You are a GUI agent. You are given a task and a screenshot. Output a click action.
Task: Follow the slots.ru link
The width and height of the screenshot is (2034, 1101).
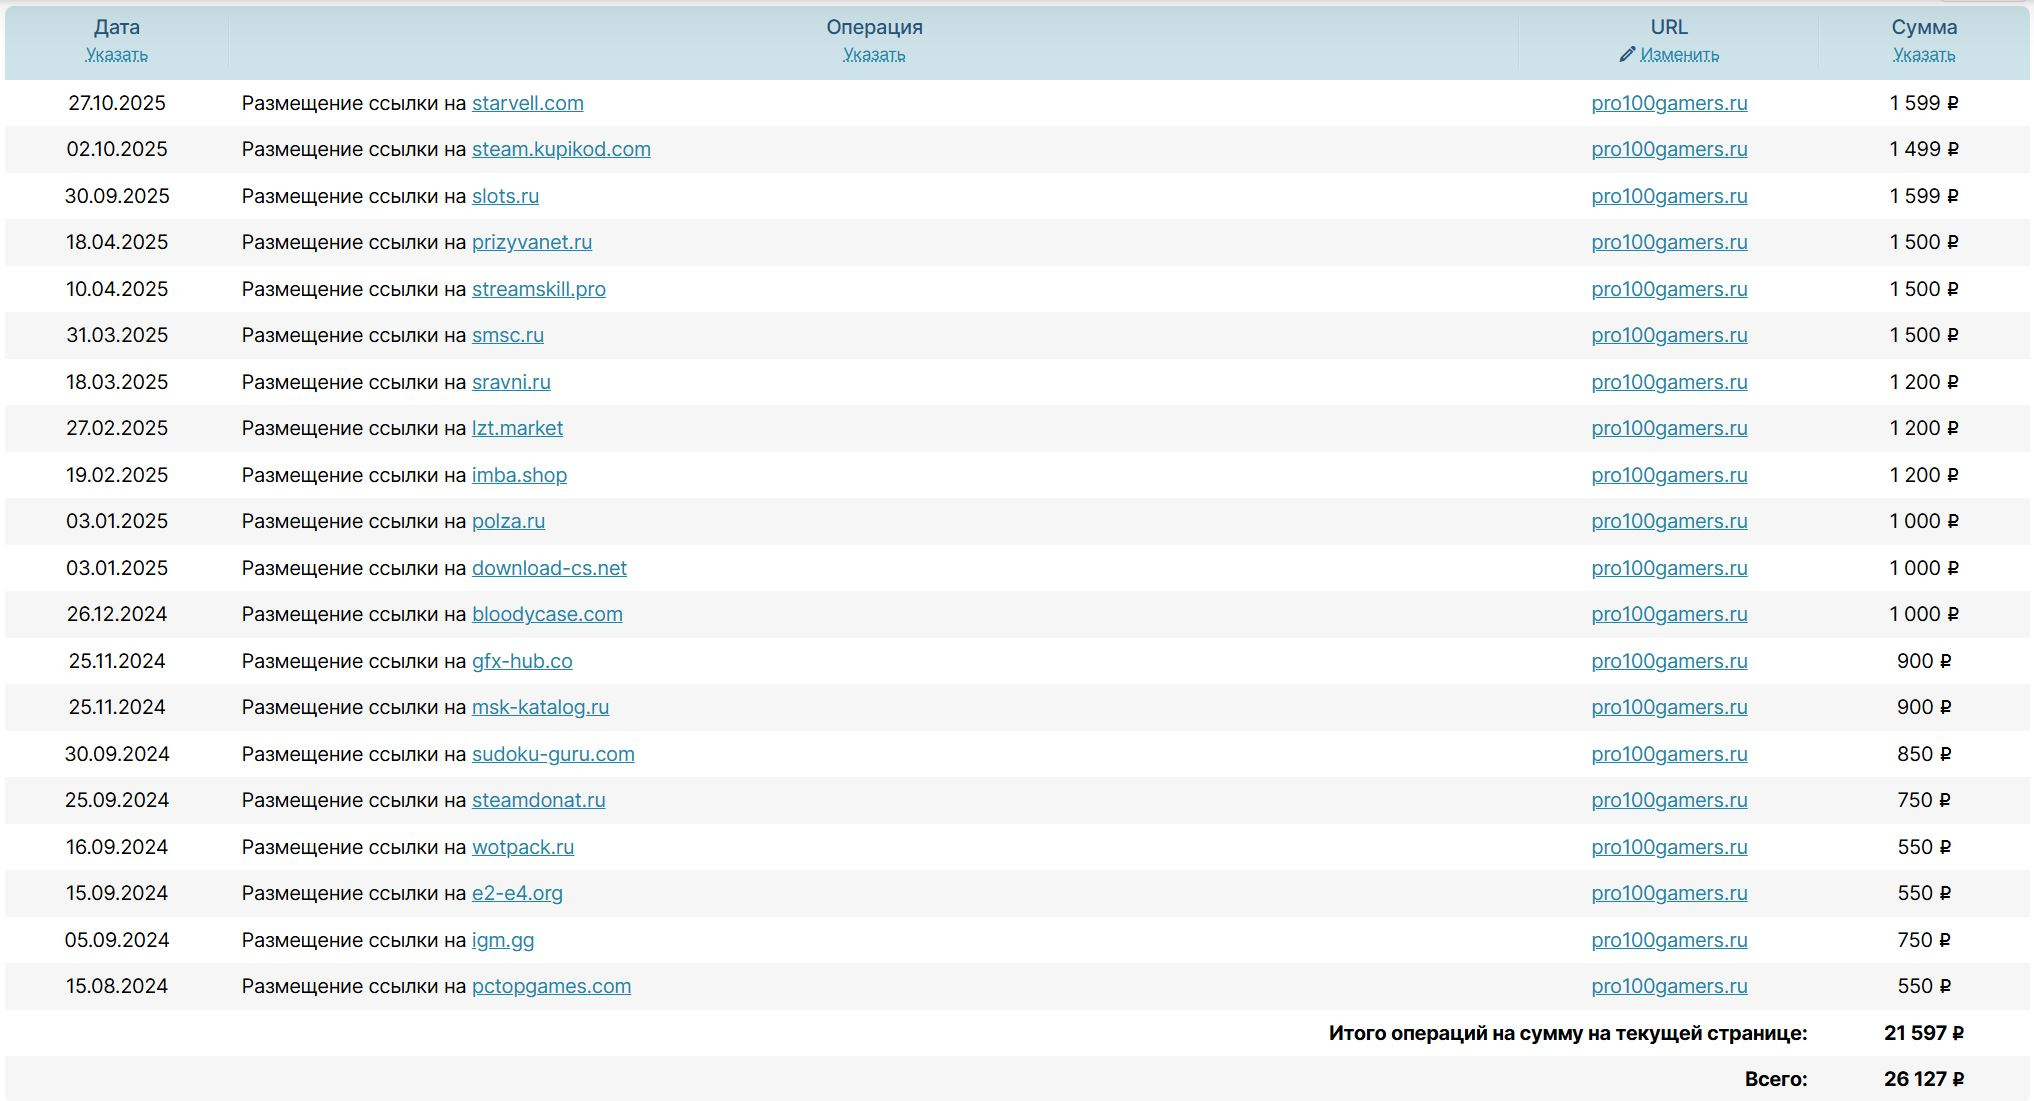pos(505,196)
